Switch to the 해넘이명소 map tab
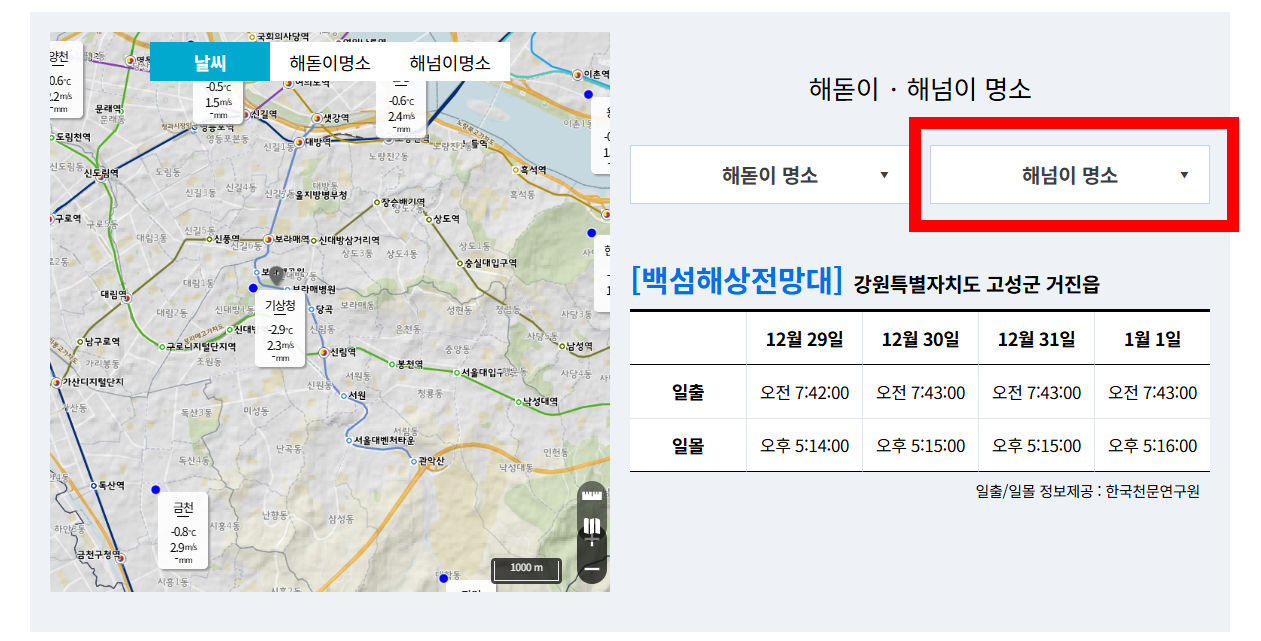This screenshot has height=641, width=1261. 450,62
